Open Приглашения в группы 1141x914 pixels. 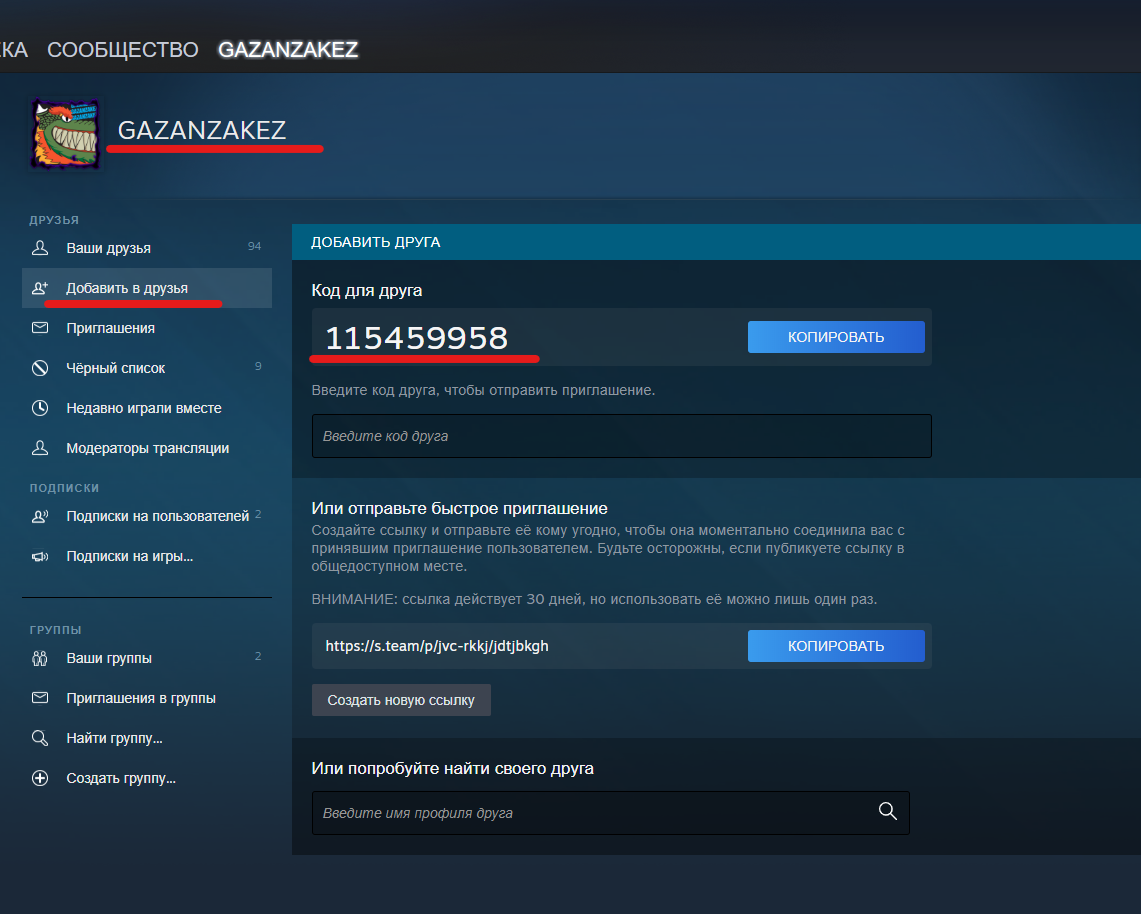click(x=147, y=699)
